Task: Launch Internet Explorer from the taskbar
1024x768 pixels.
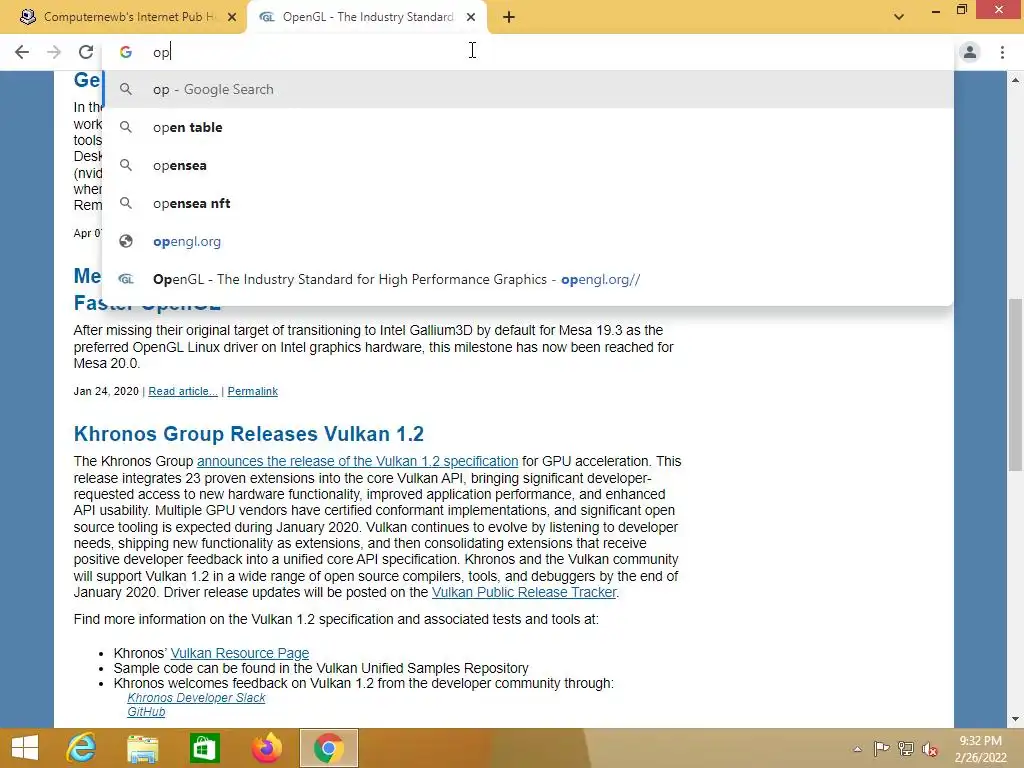Action: pos(82,748)
